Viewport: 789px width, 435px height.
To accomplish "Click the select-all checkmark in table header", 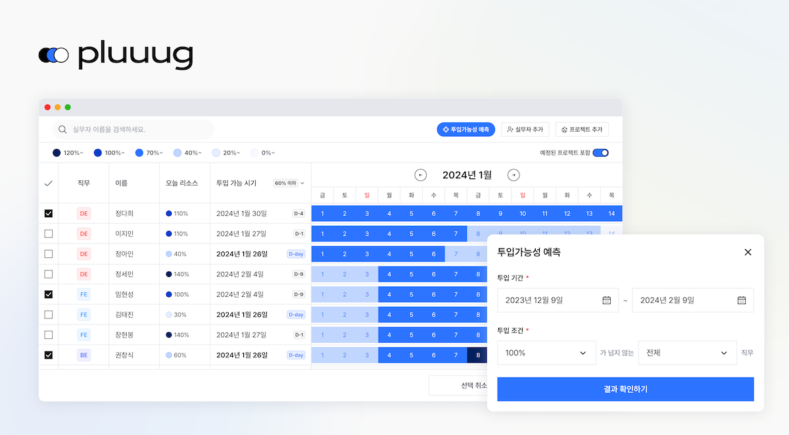I will pos(48,183).
